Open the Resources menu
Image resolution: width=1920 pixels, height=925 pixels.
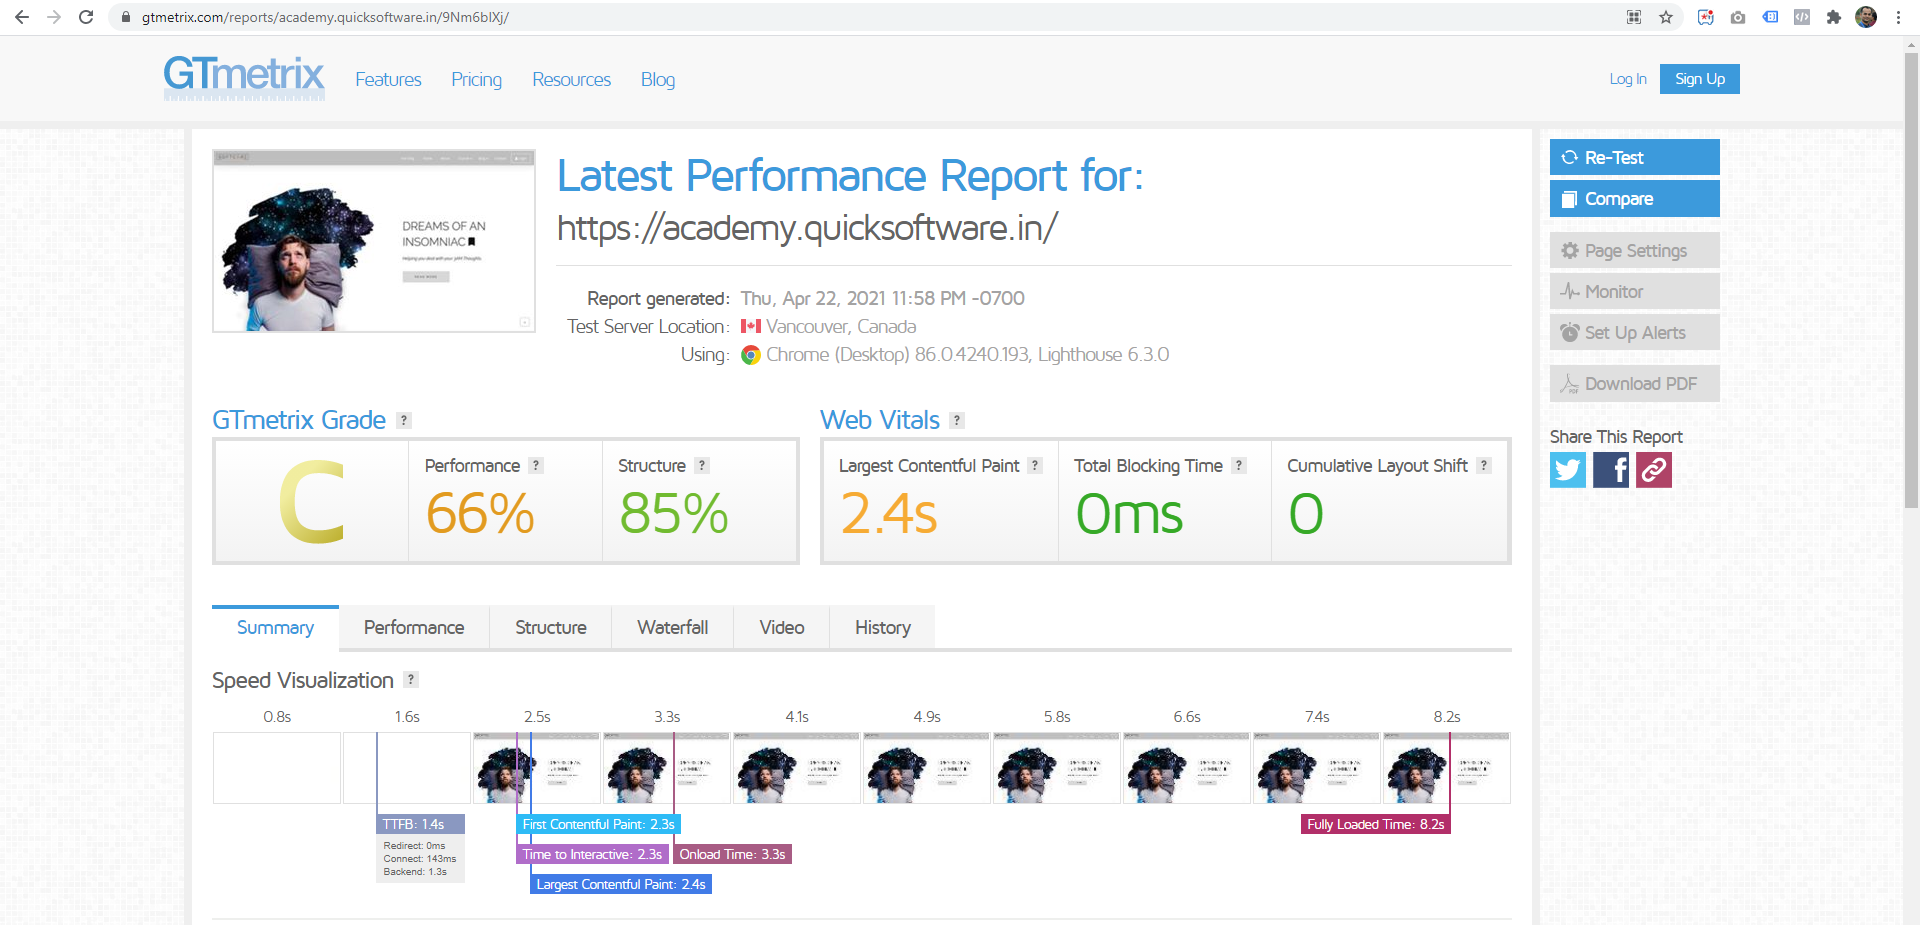[x=571, y=79]
